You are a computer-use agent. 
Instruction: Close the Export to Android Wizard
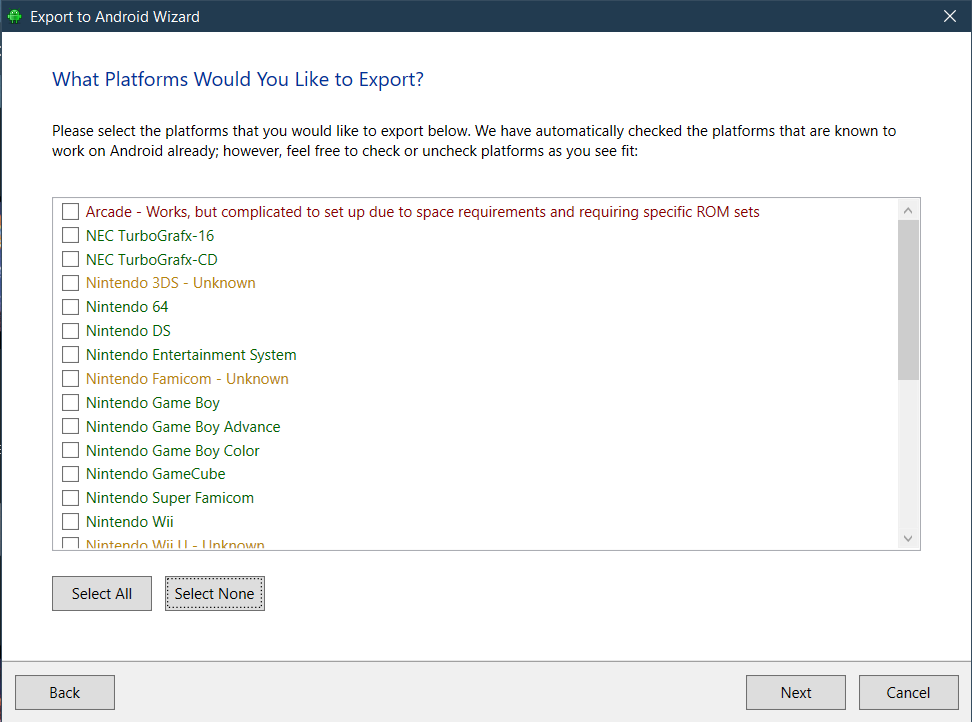coord(949,16)
